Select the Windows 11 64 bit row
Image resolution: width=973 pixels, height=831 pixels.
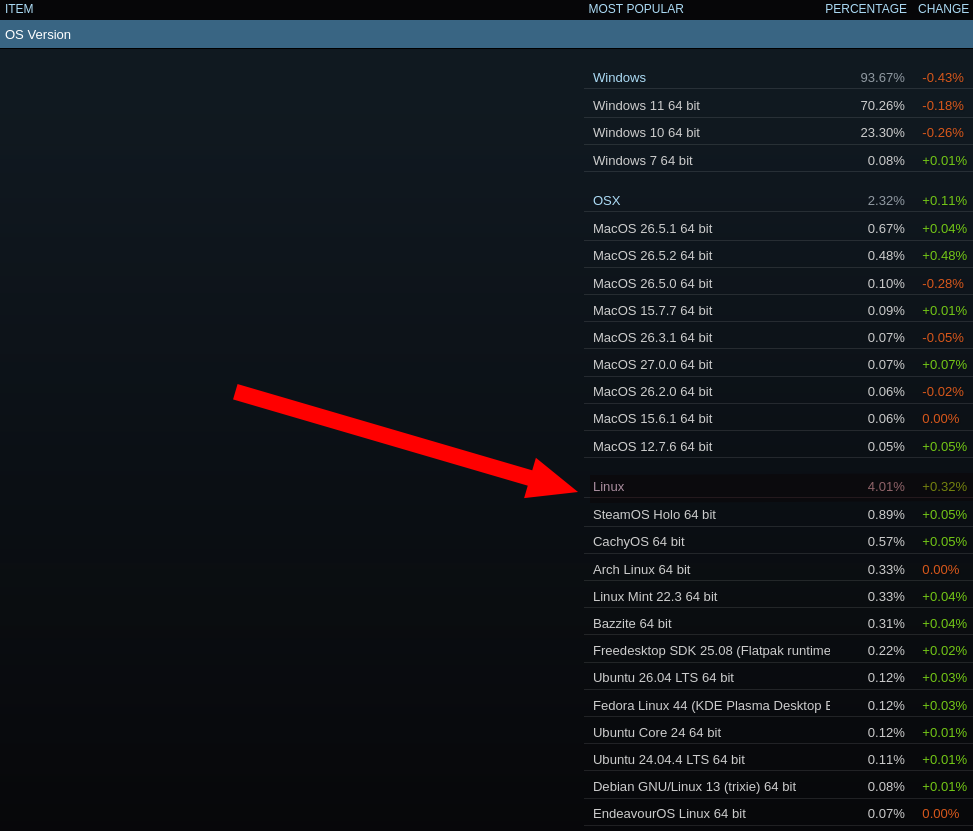(x=778, y=106)
